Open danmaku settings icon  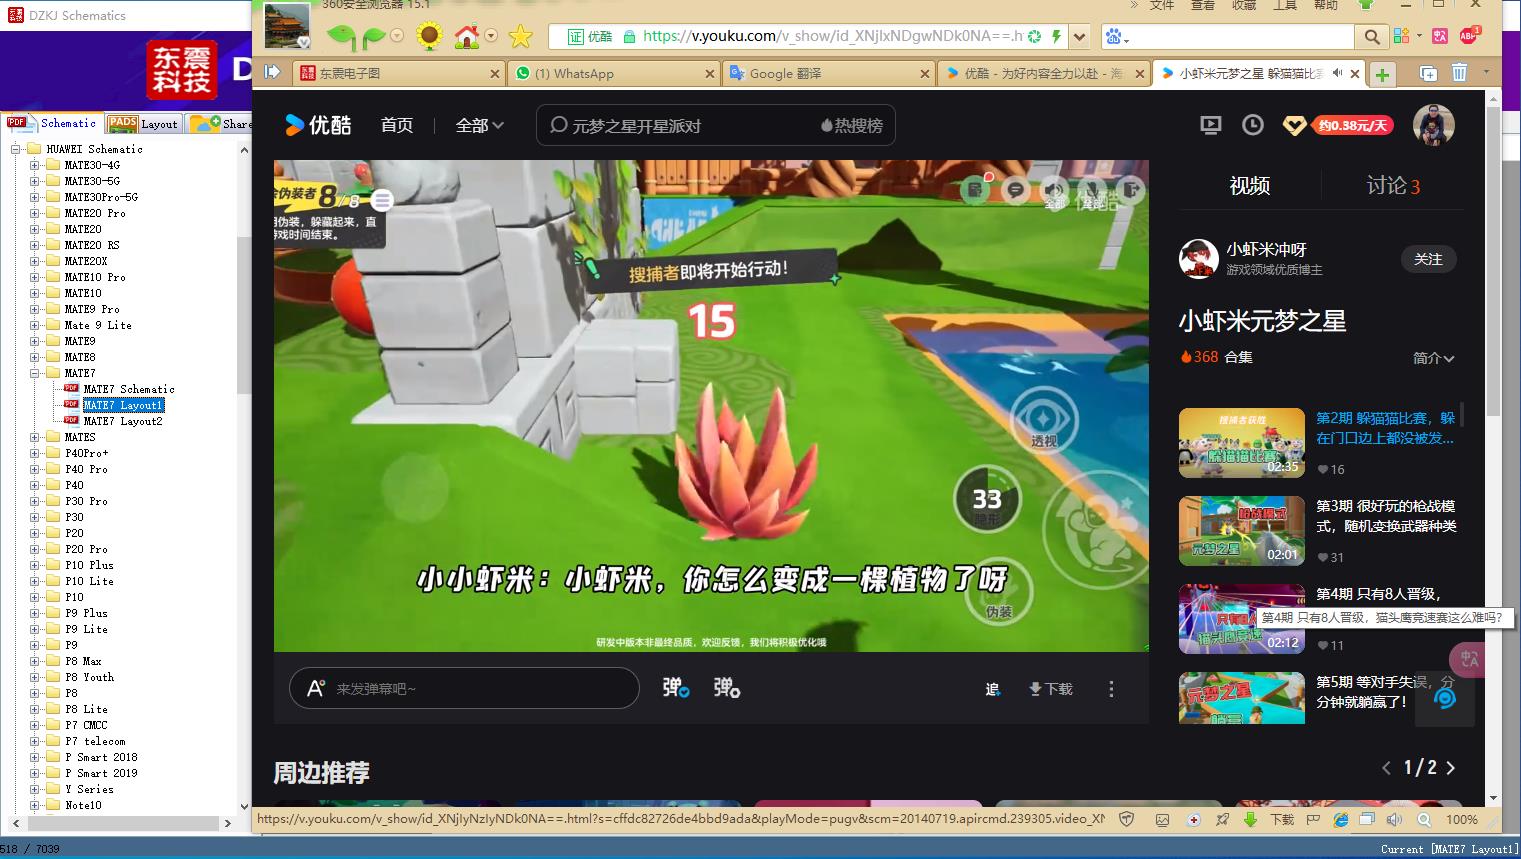coord(727,688)
